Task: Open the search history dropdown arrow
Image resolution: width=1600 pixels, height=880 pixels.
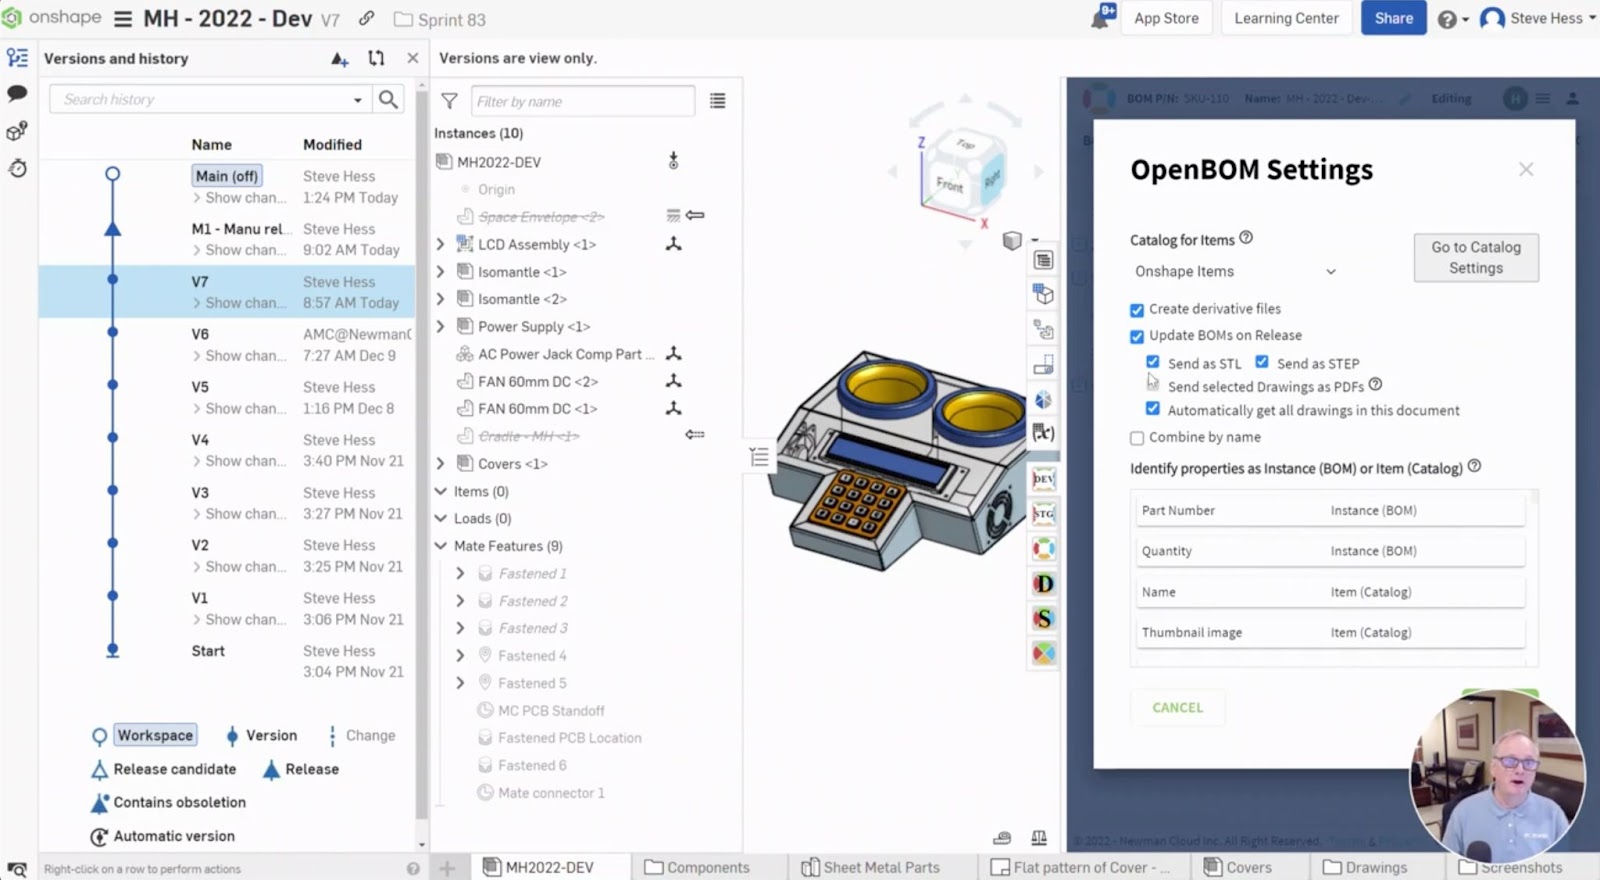Action: pyautogui.click(x=357, y=100)
